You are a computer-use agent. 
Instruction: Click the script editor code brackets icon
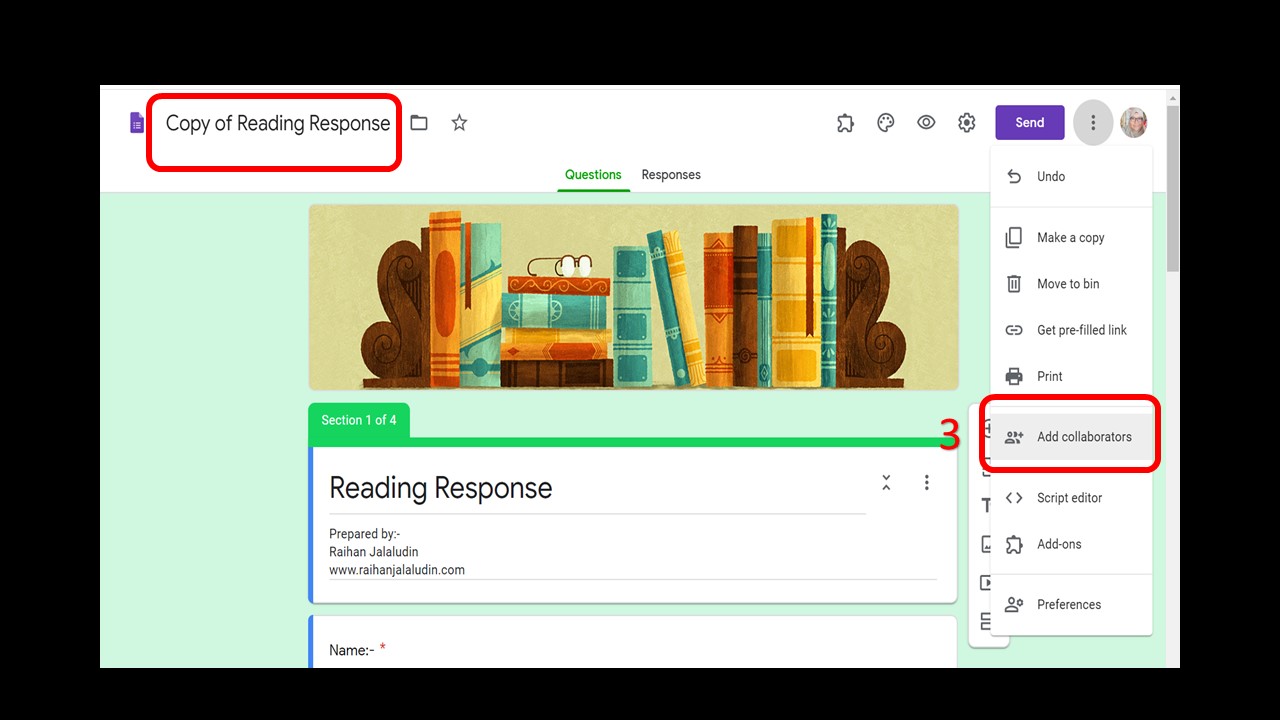coord(1014,498)
